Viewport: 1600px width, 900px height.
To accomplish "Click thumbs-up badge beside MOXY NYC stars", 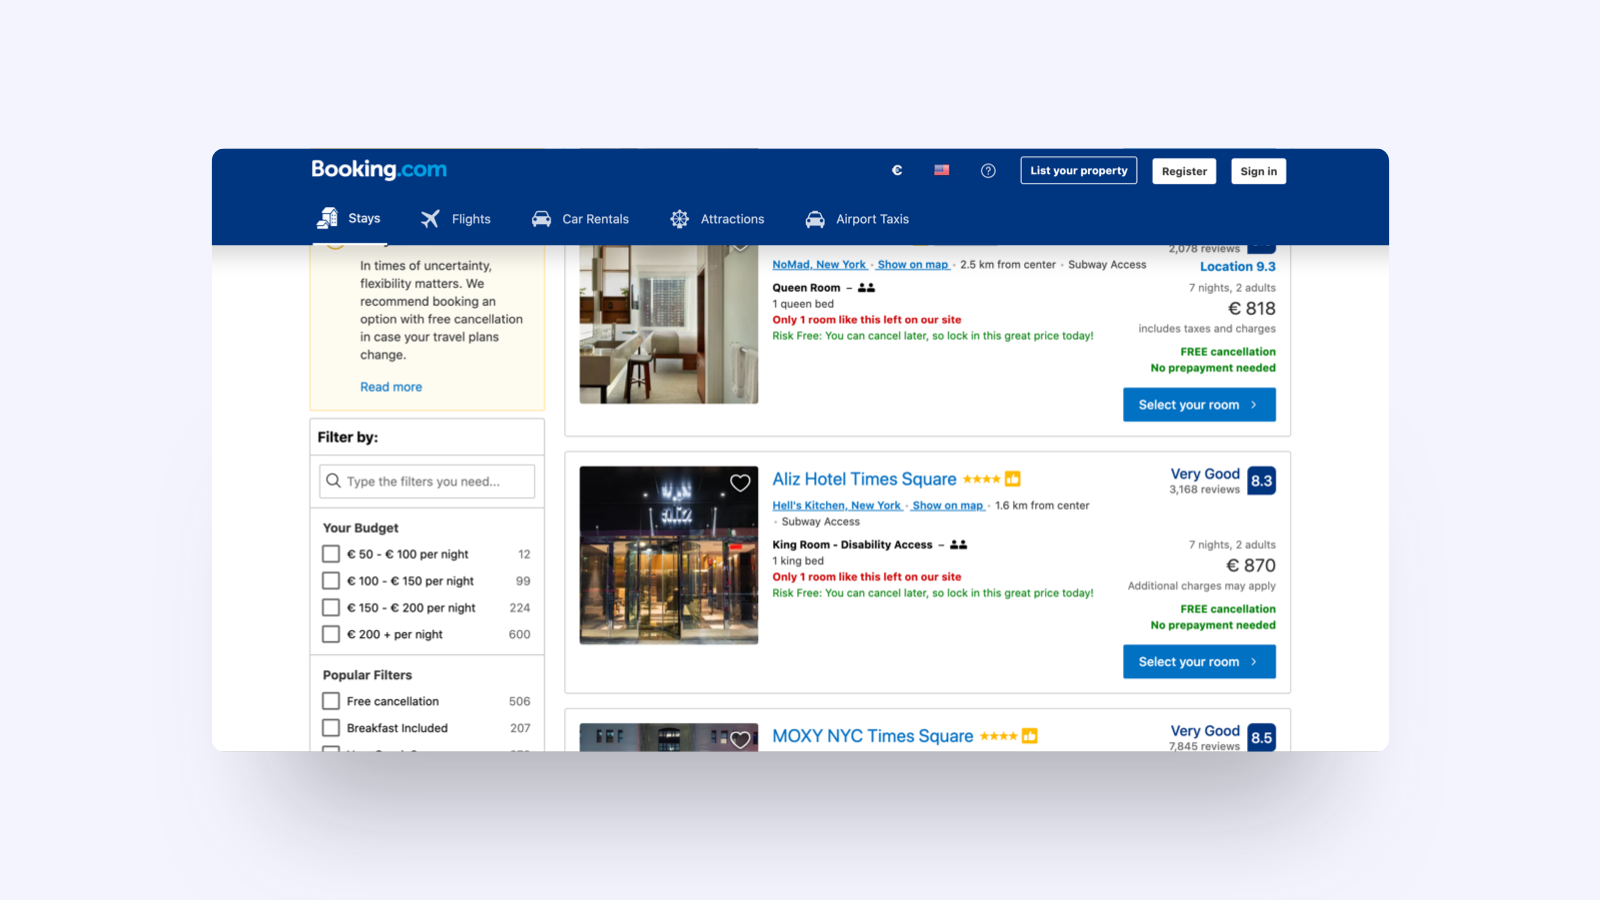I will pos(1030,736).
